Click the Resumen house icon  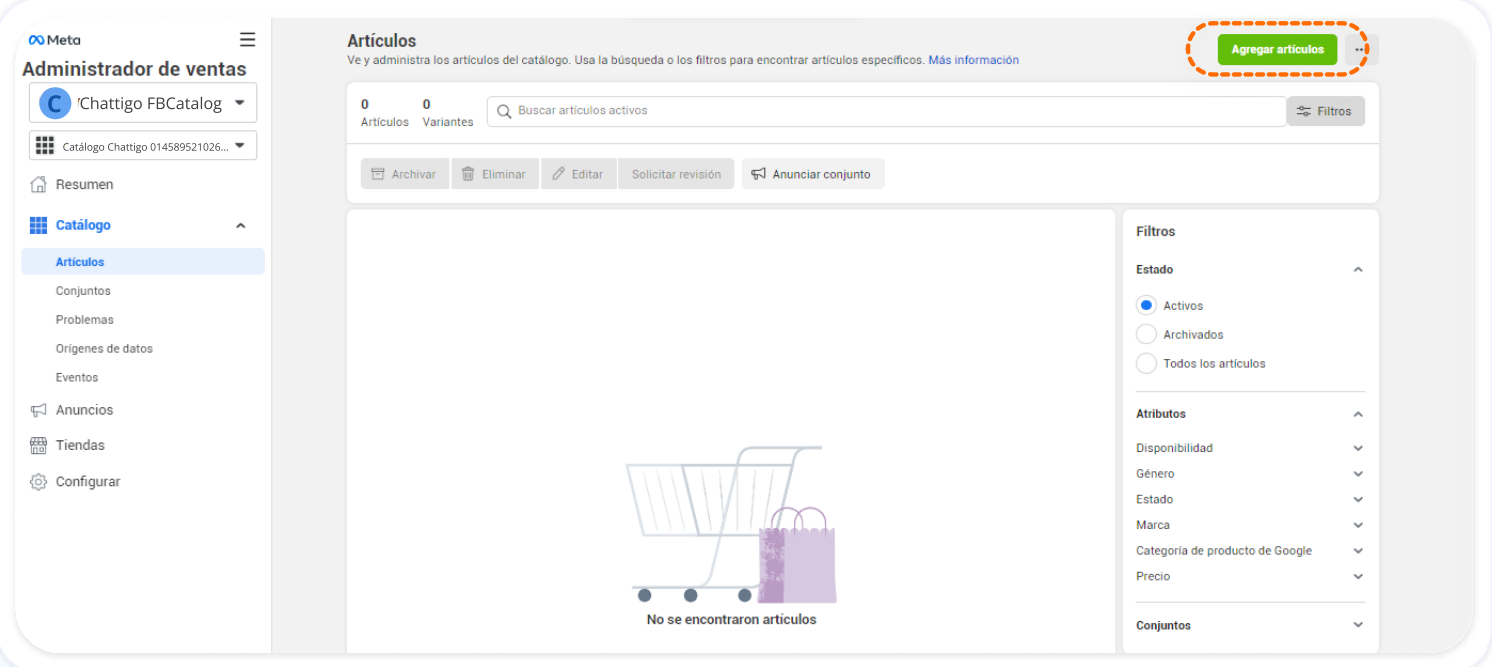pos(39,185)
